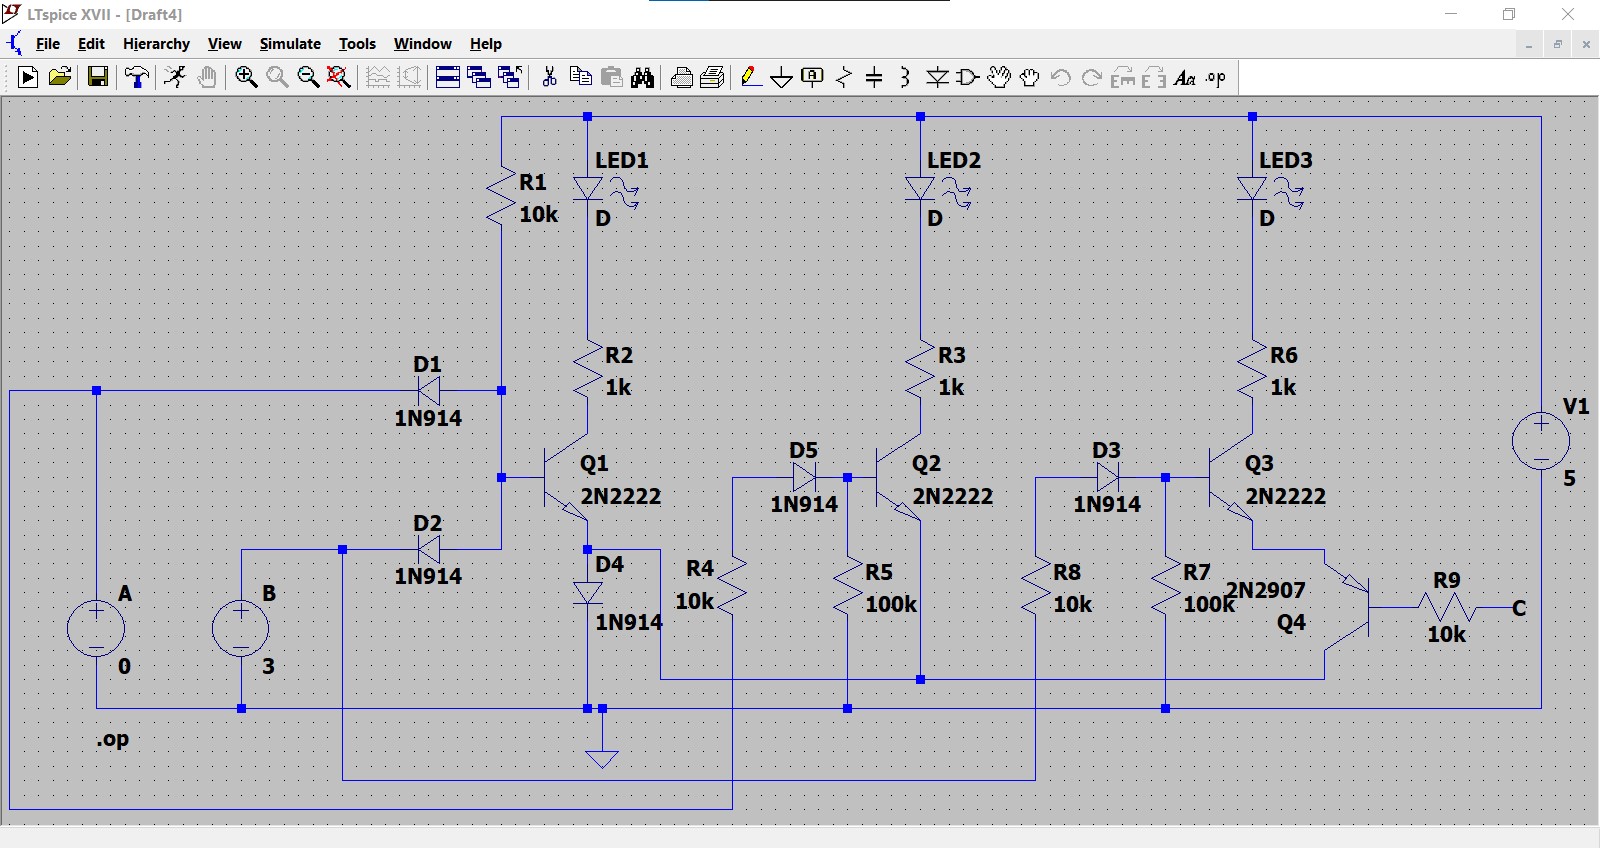Click the net label C
This screenshot has height=848, width=1600.
tap(1519, 608)
